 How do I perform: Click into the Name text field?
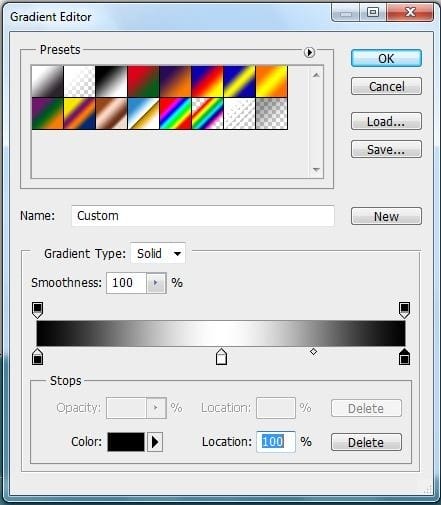coord(203,216)
